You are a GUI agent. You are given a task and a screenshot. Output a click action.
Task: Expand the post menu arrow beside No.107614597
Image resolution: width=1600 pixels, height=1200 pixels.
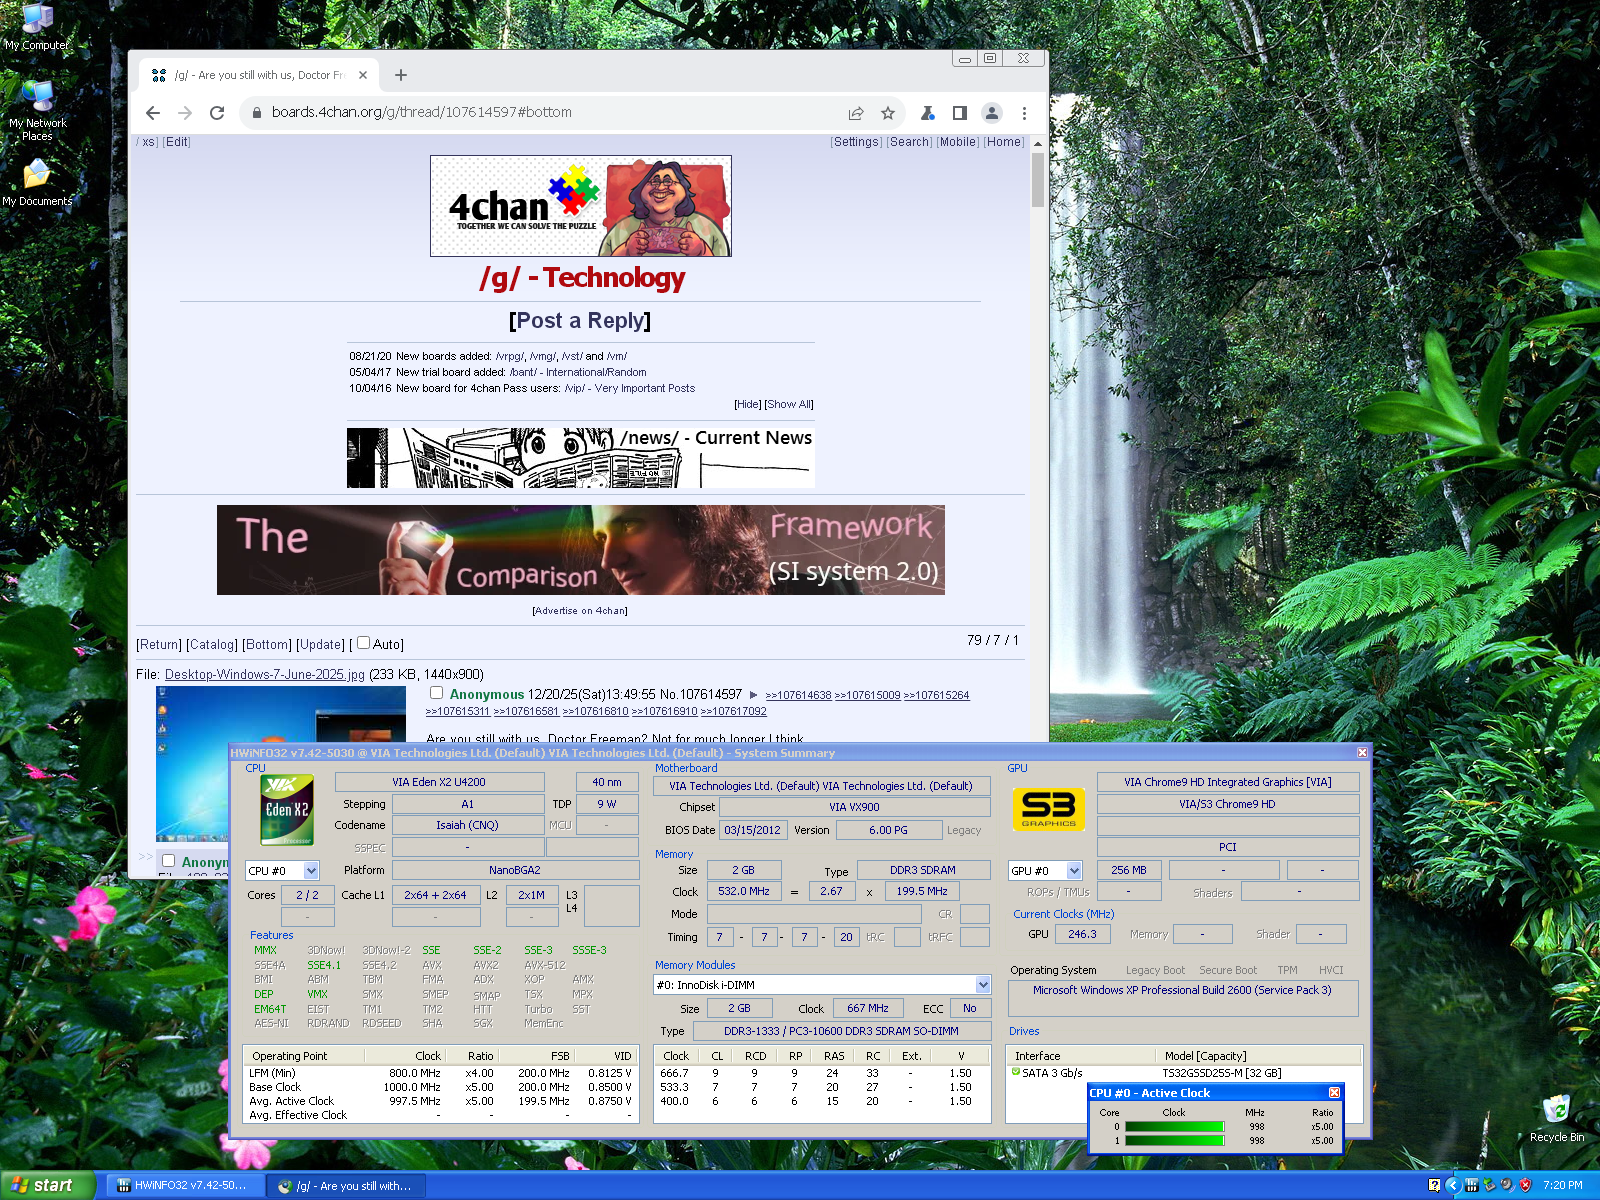click(x=754, y=695)
